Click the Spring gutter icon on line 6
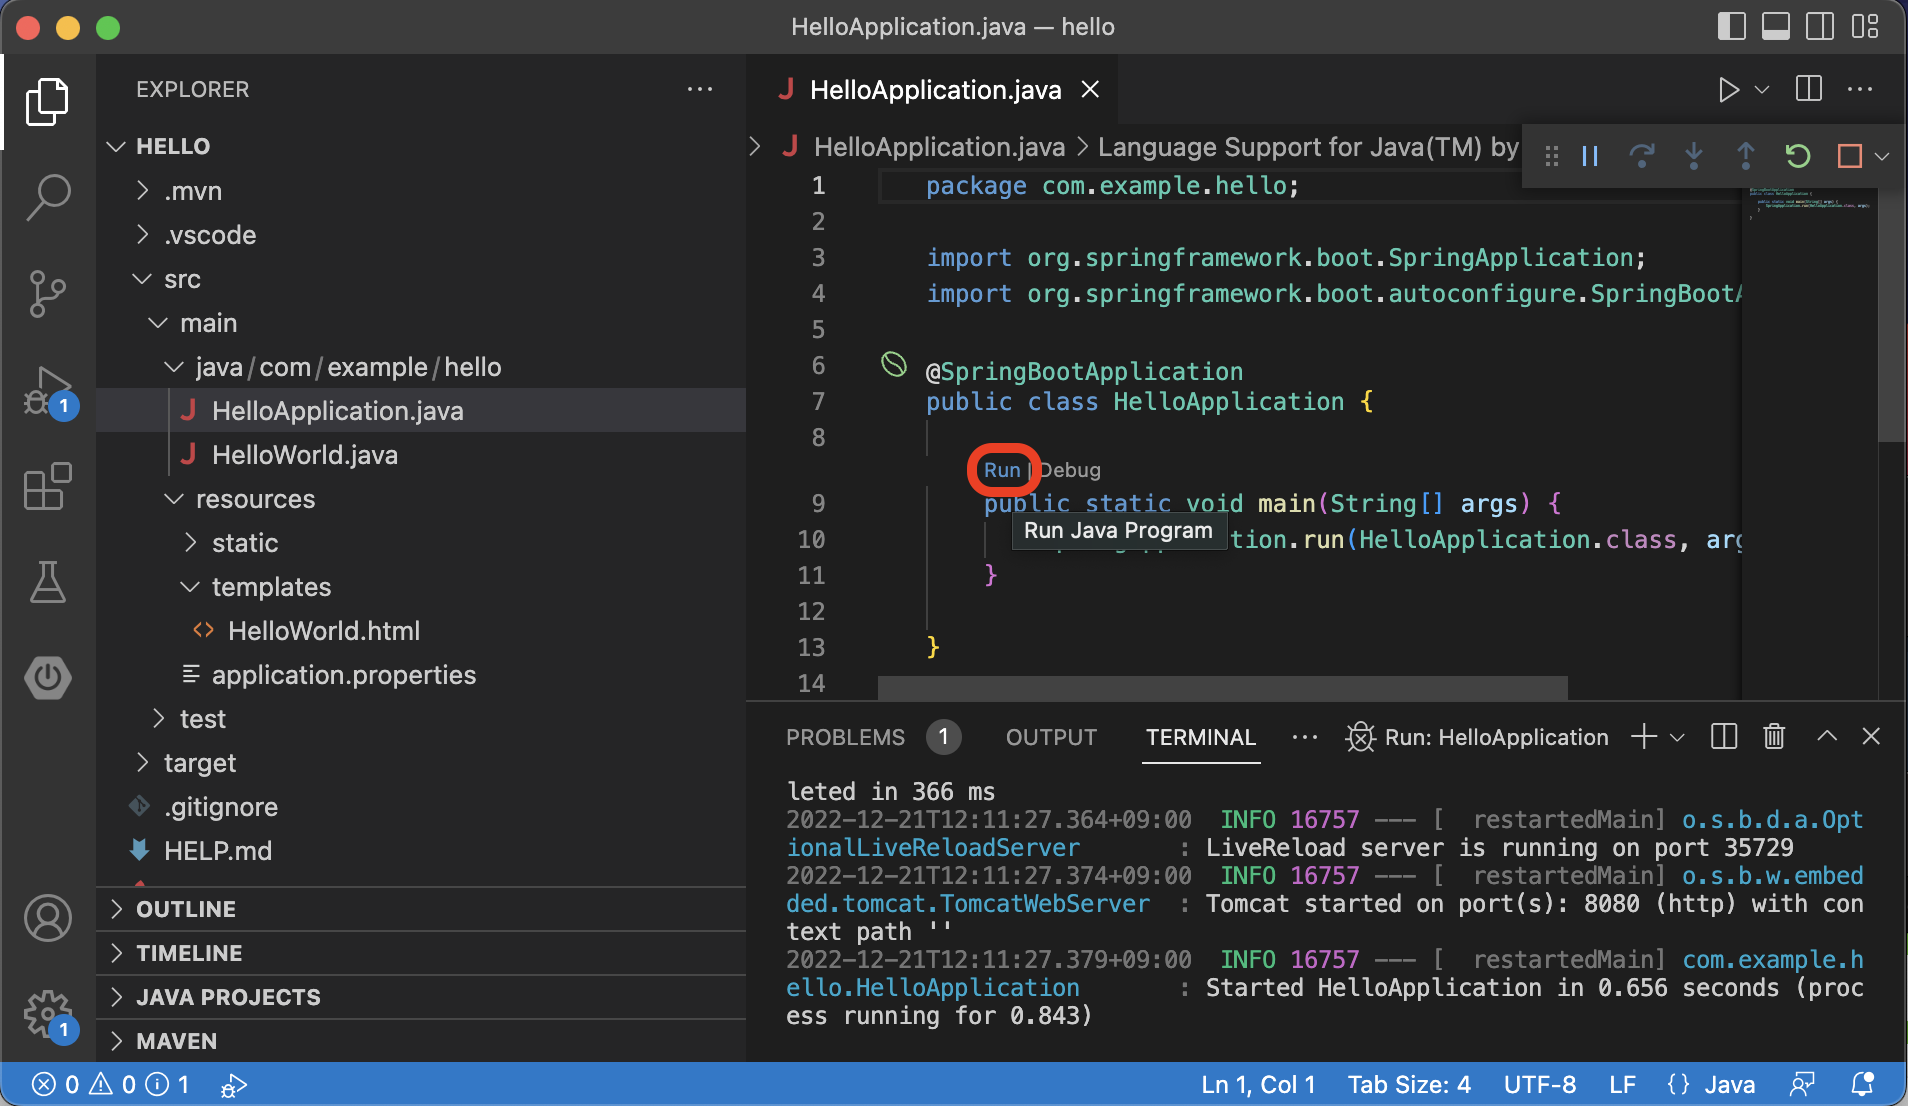 [893, 365]
